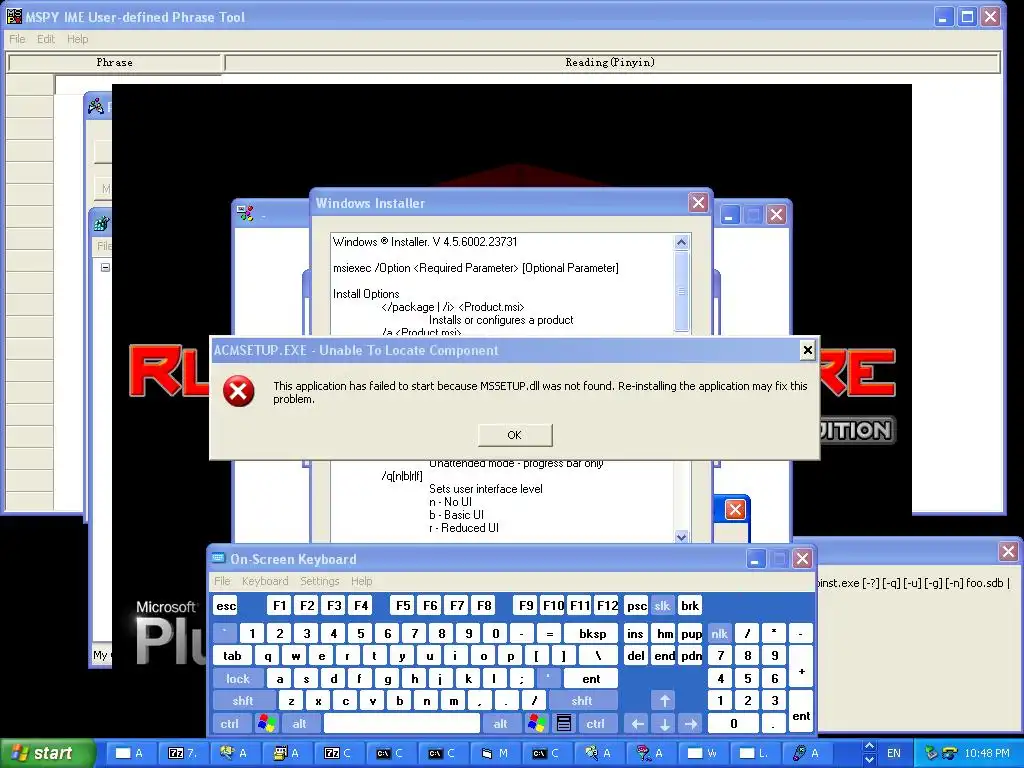Switch to the M taskbar window

[x=494, y=753]
